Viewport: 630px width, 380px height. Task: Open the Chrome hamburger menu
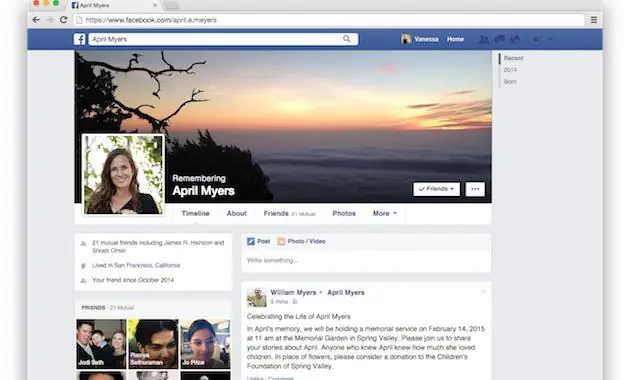pos(594,20)
